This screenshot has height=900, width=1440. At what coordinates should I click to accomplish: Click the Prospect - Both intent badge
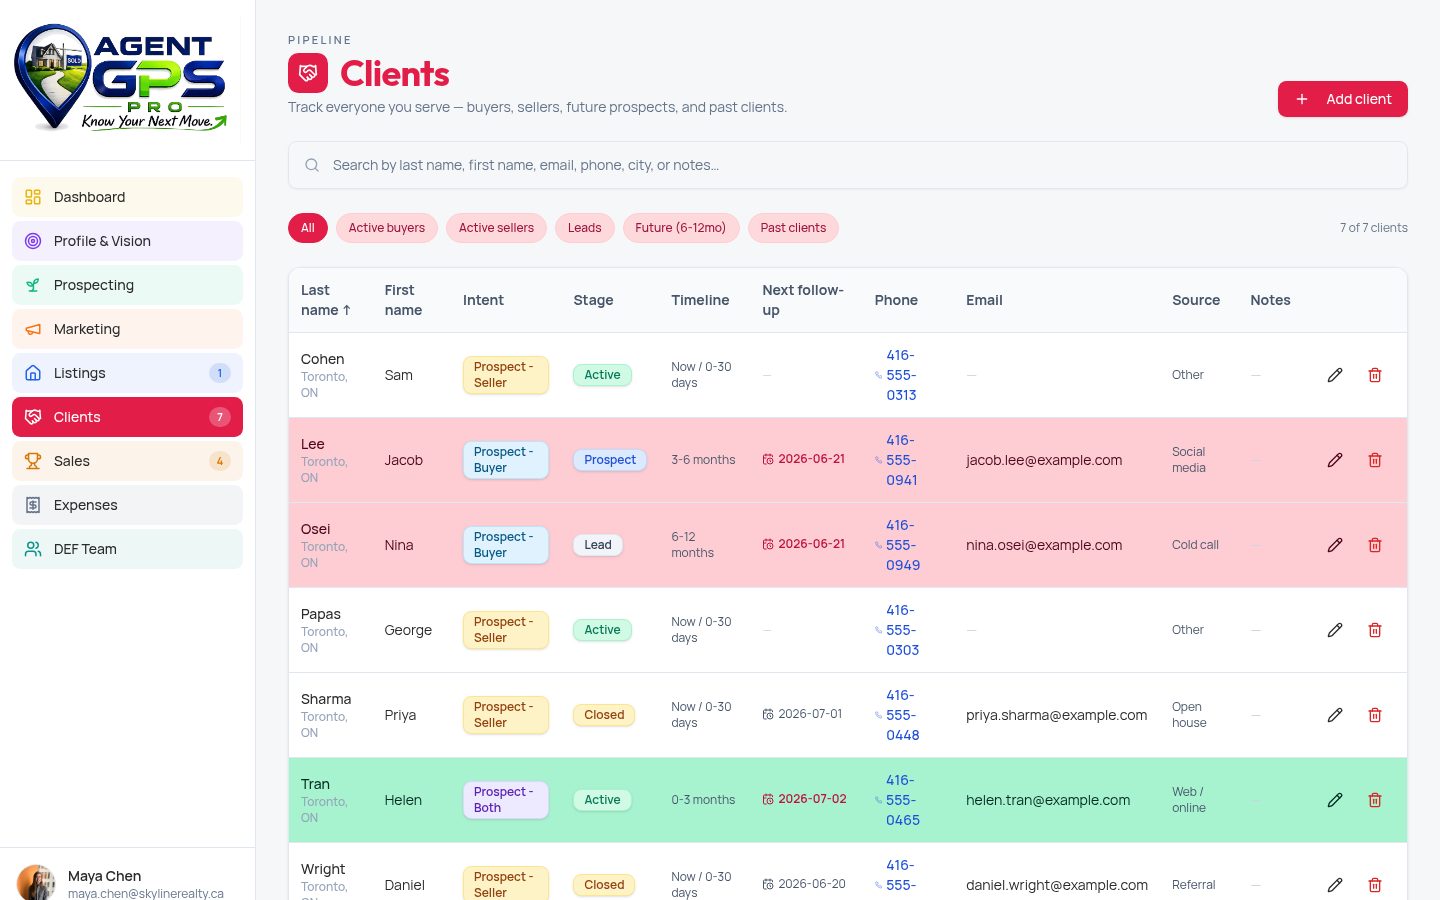(505, 800)
